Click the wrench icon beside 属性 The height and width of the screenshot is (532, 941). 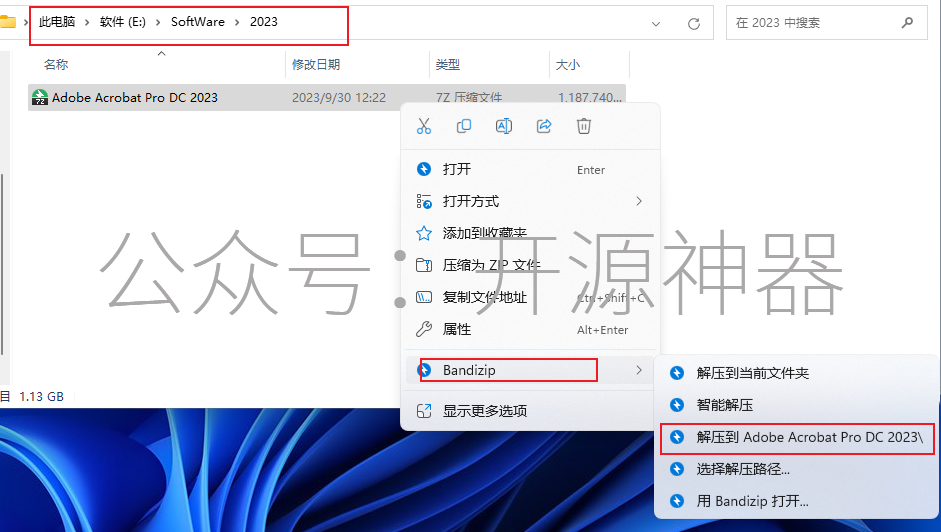point(424,329)
